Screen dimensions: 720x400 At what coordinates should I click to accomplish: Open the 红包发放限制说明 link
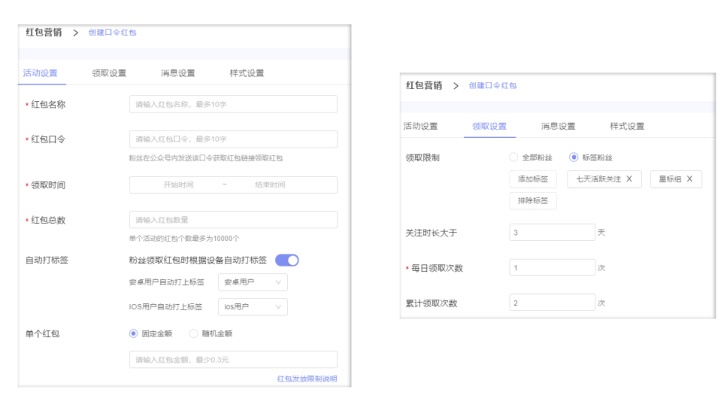[307, 379]
